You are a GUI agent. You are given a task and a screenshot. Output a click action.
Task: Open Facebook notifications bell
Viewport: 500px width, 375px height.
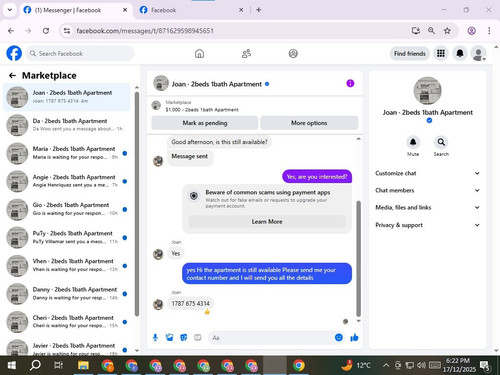pyautogui.click(x=460, y=53)
